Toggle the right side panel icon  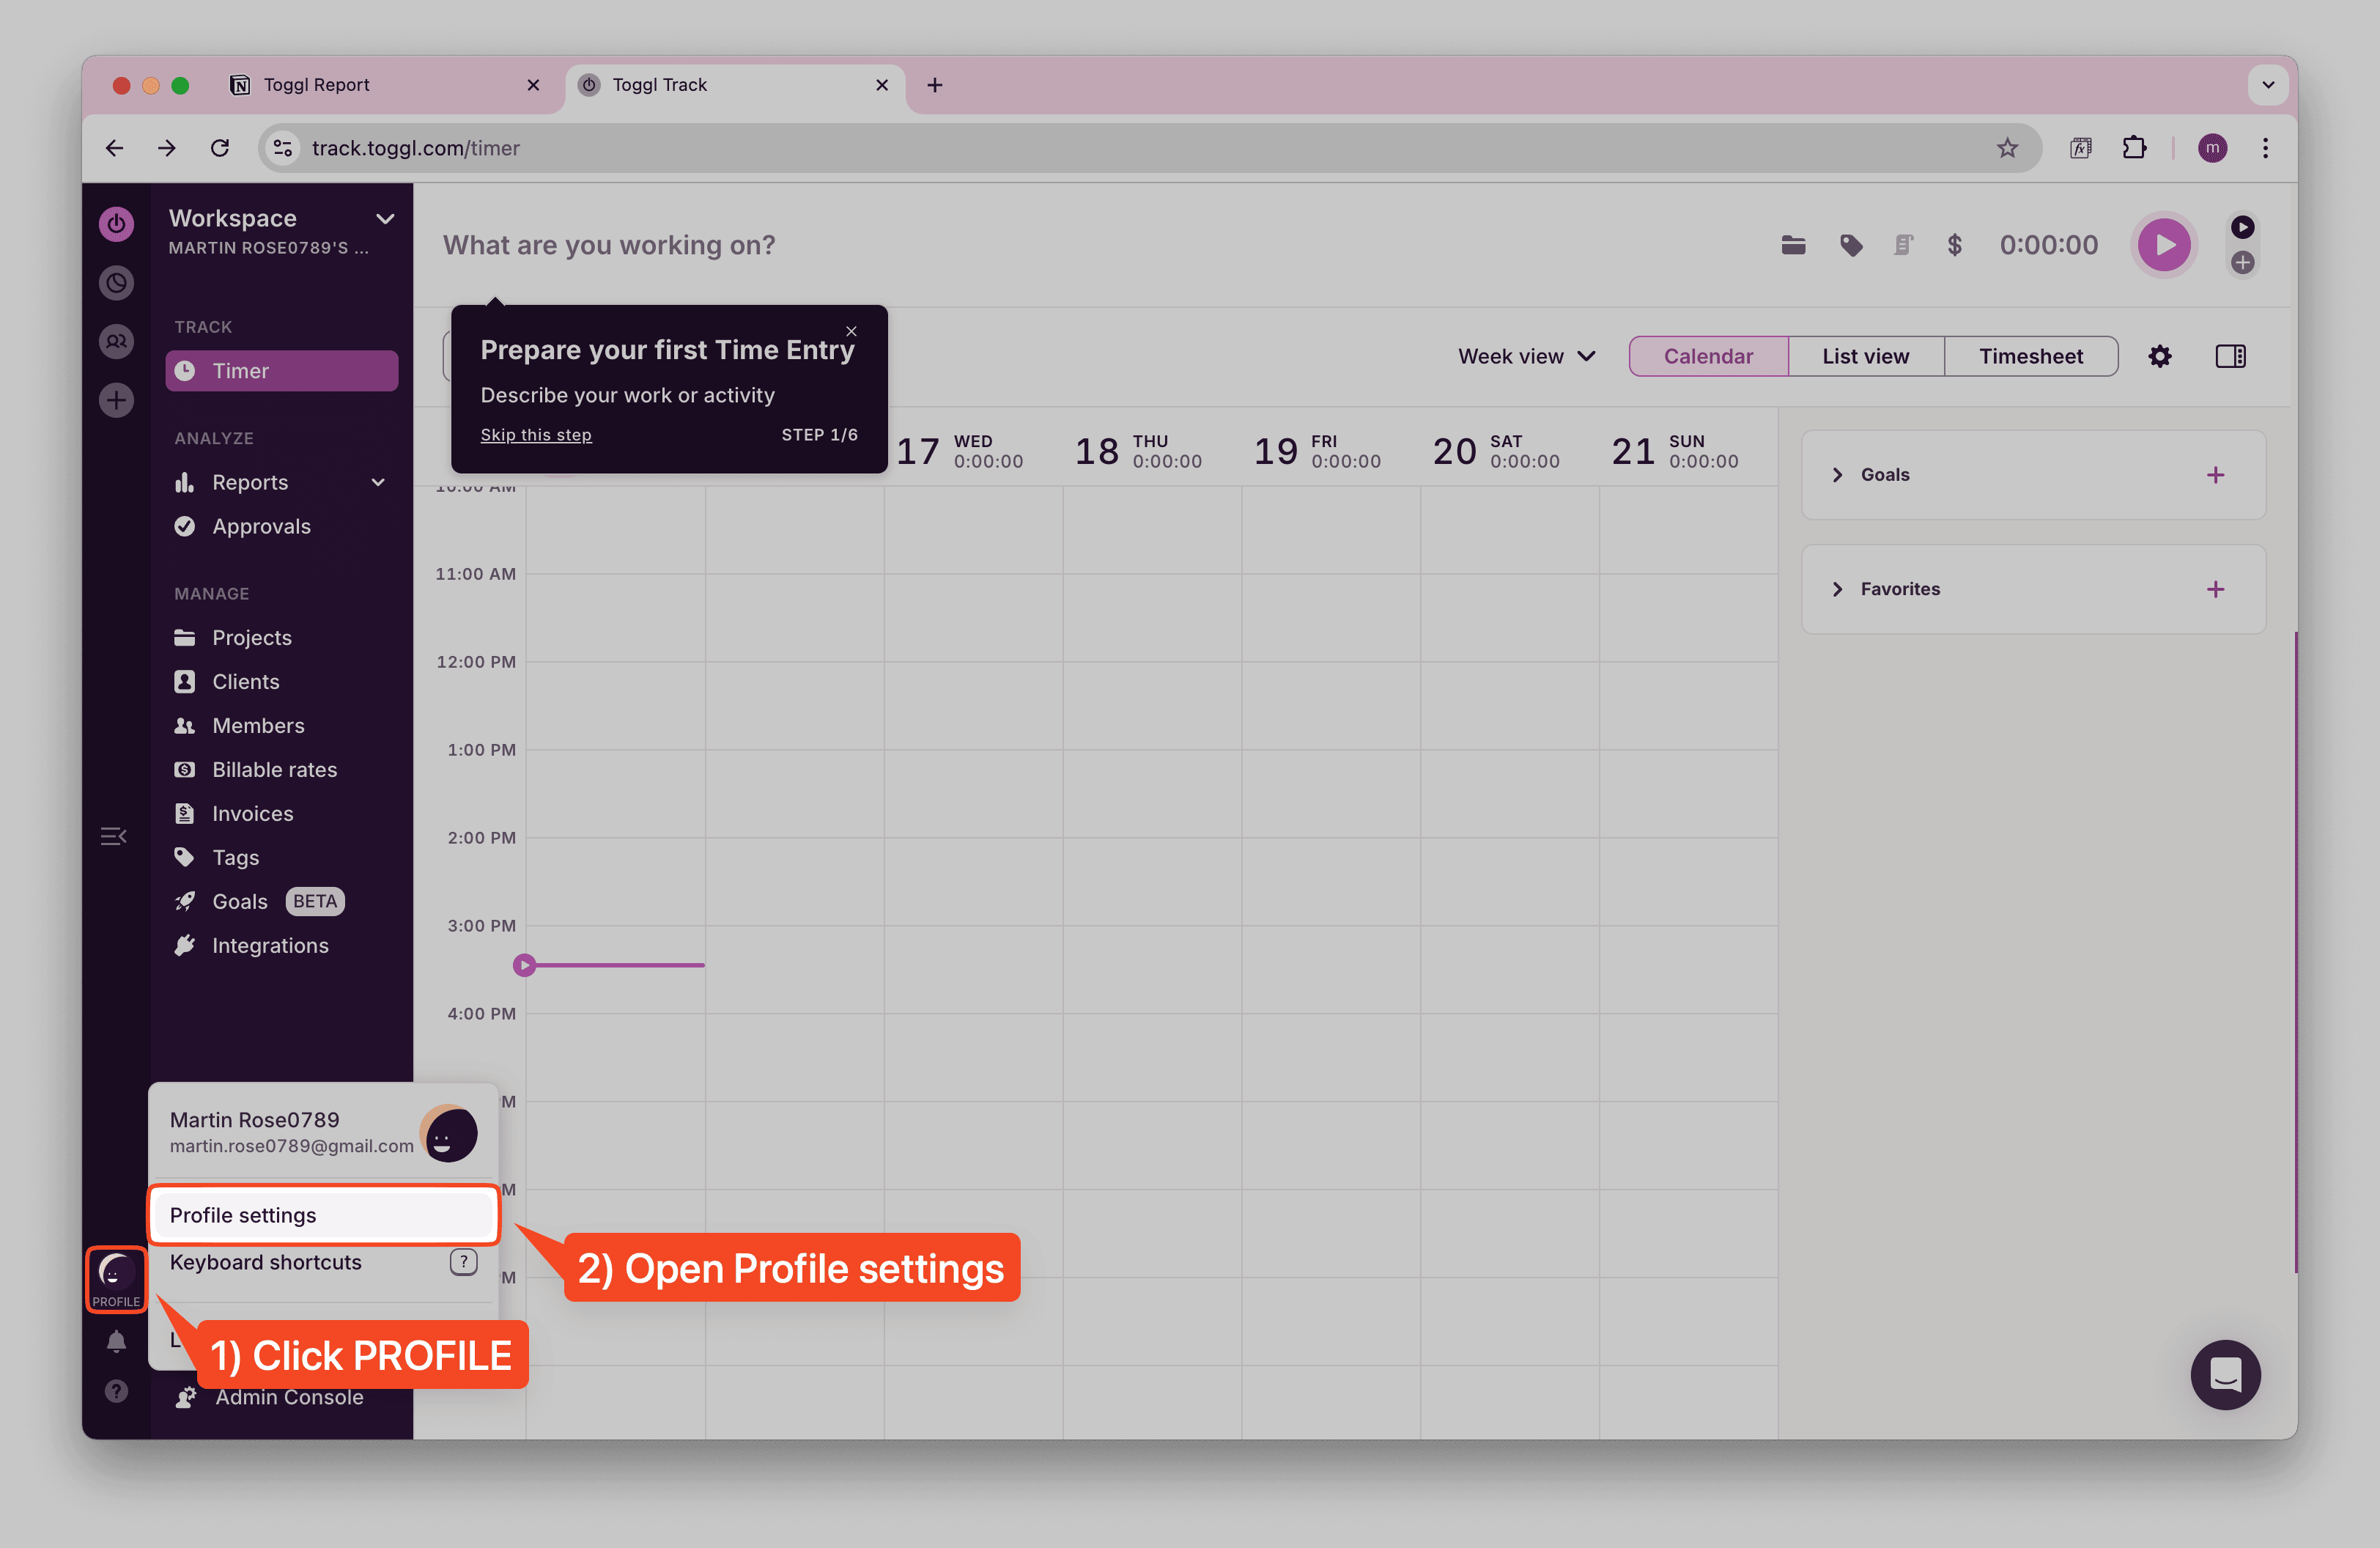(x=2230, y=356)
